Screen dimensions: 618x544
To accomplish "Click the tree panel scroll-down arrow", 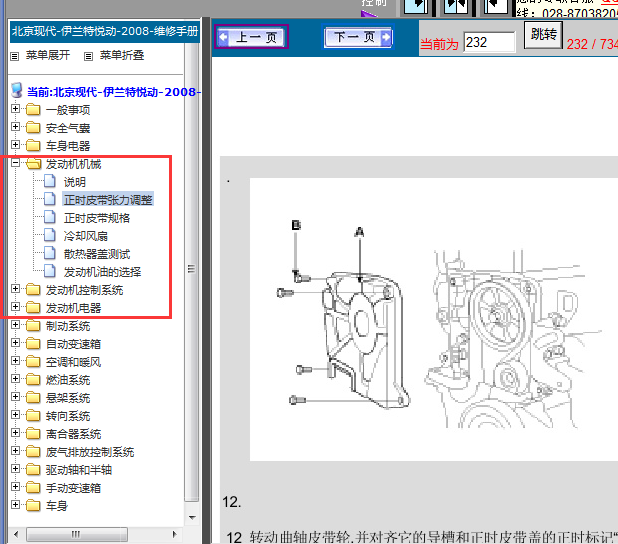I will (x=192, y=518).
